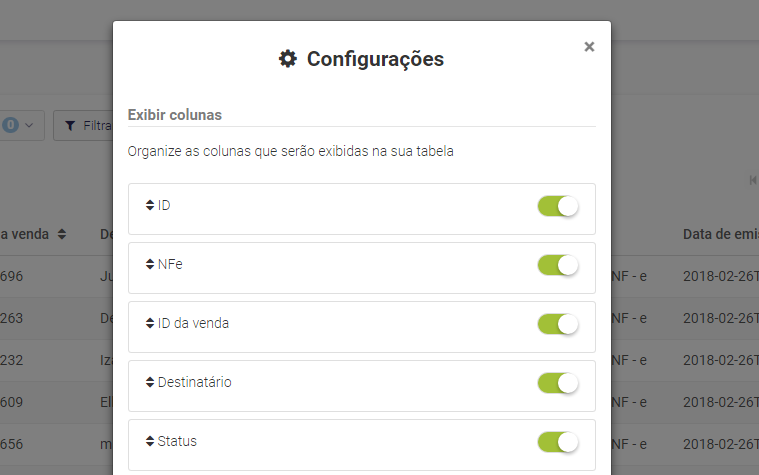Click the sort arrows in venda column header
Viewport: 759px width, 475px height.
point(61,234)
